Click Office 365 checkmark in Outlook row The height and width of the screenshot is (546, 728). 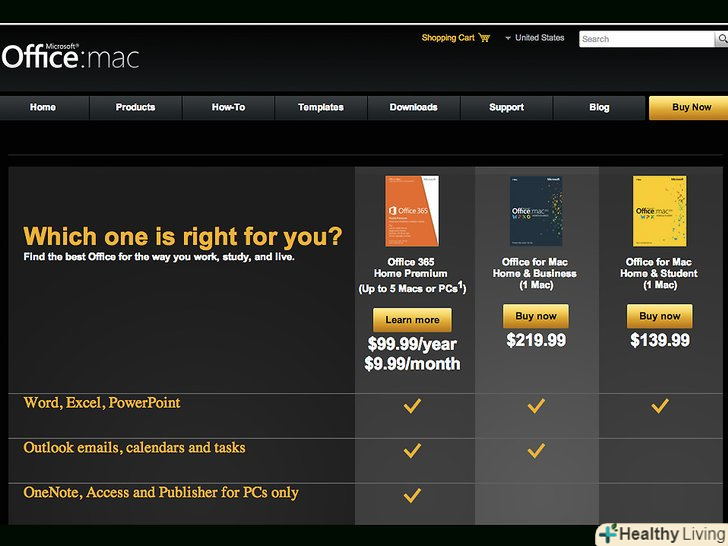[x=412, y=450]
